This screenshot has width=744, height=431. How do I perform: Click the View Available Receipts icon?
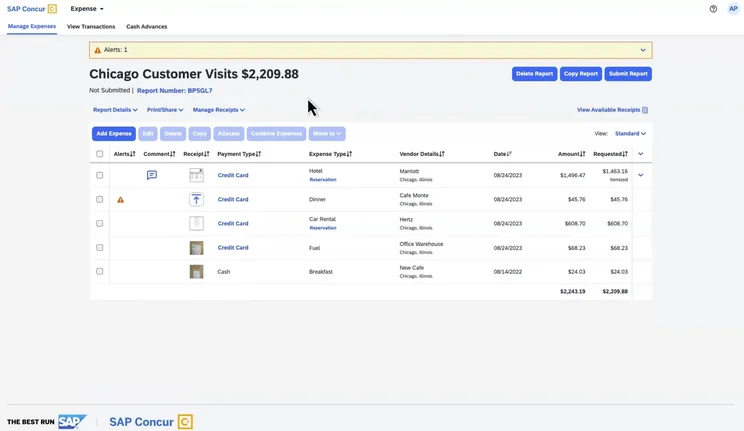point(645,110)
